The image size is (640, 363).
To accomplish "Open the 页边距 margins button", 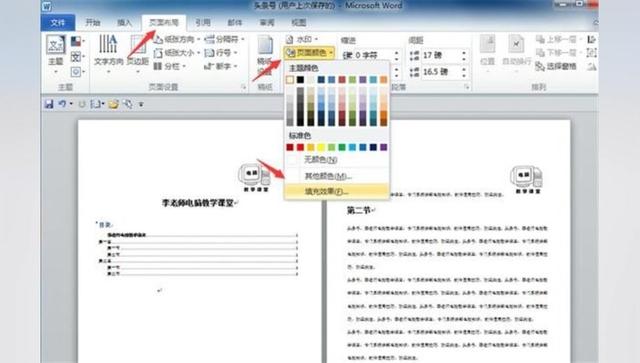I will coord(138,55).
